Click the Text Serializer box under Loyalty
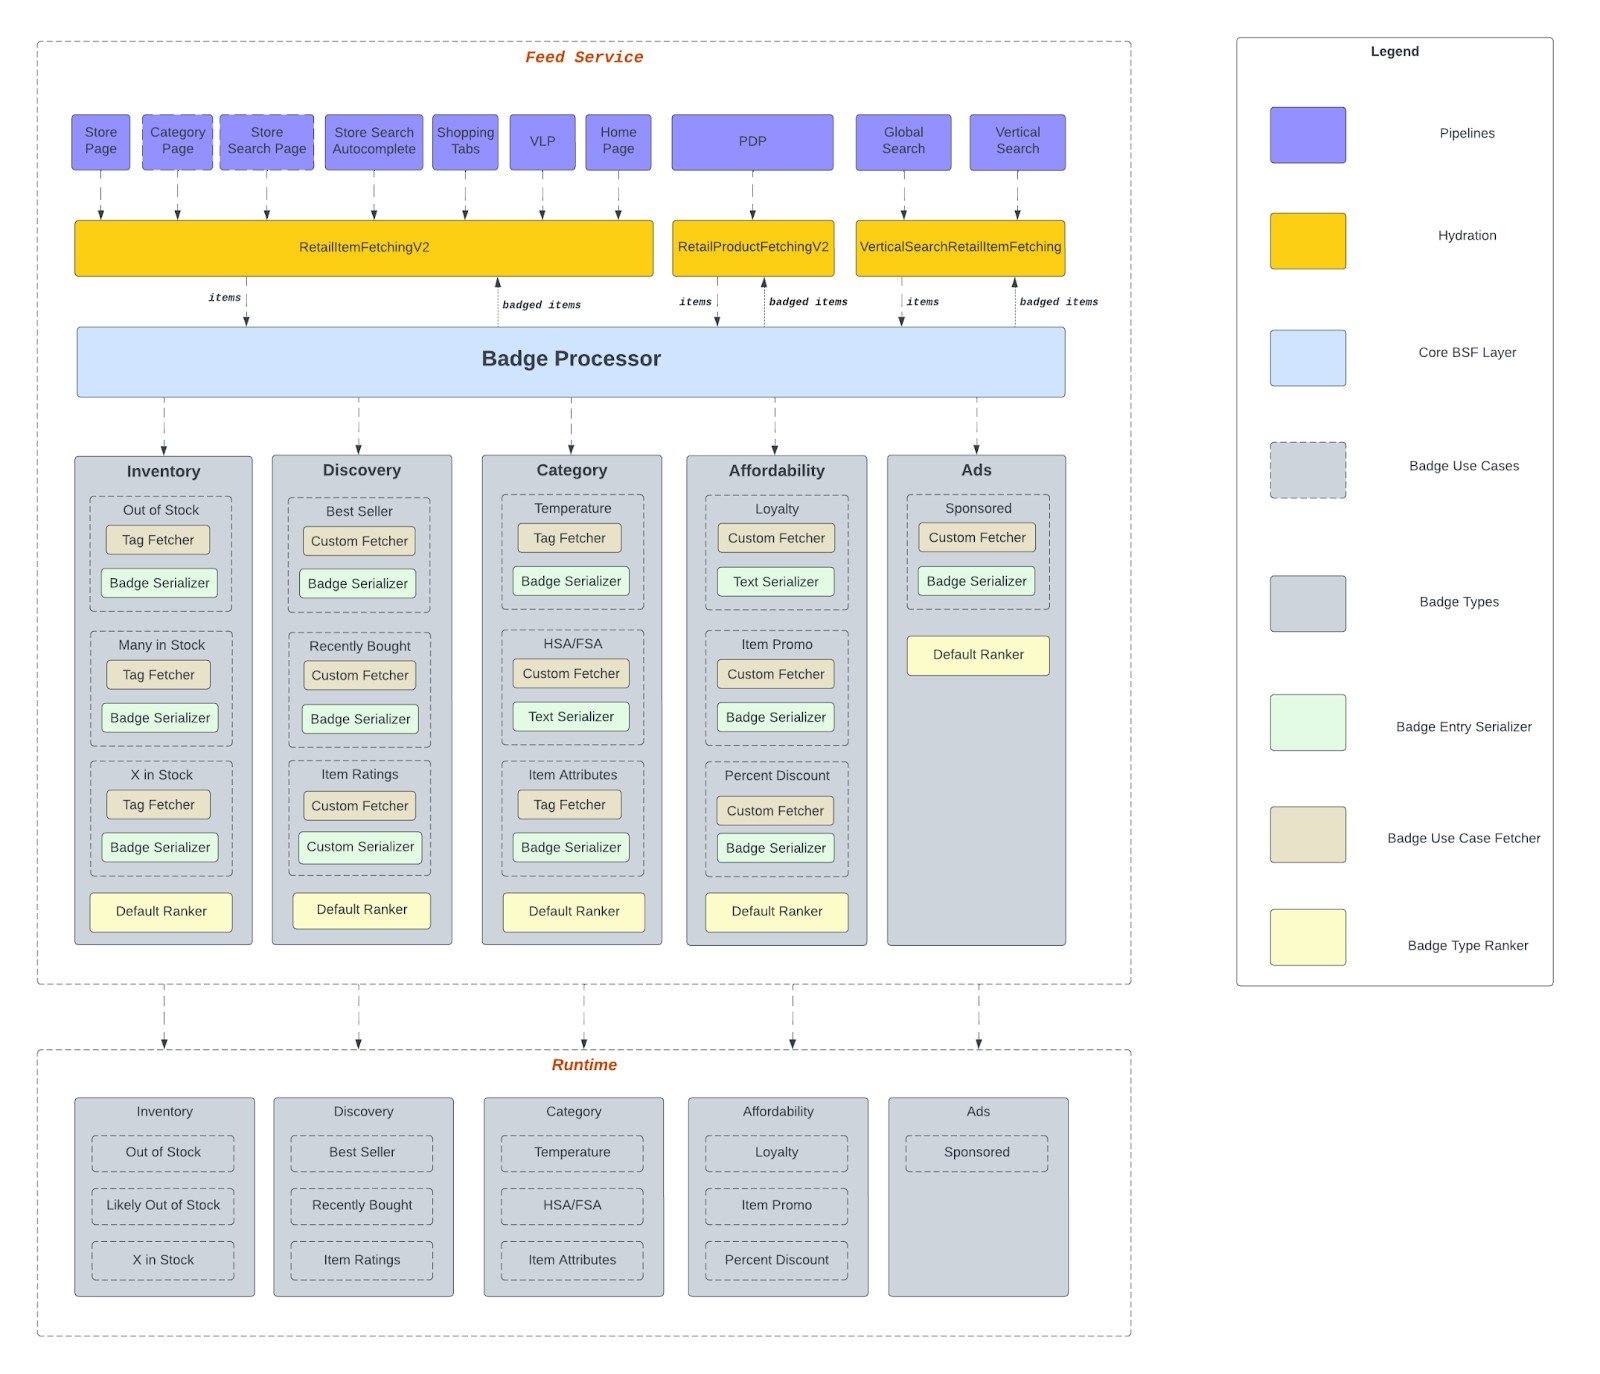Viewport: 1600px width, 1374px height. pos(775,582)
